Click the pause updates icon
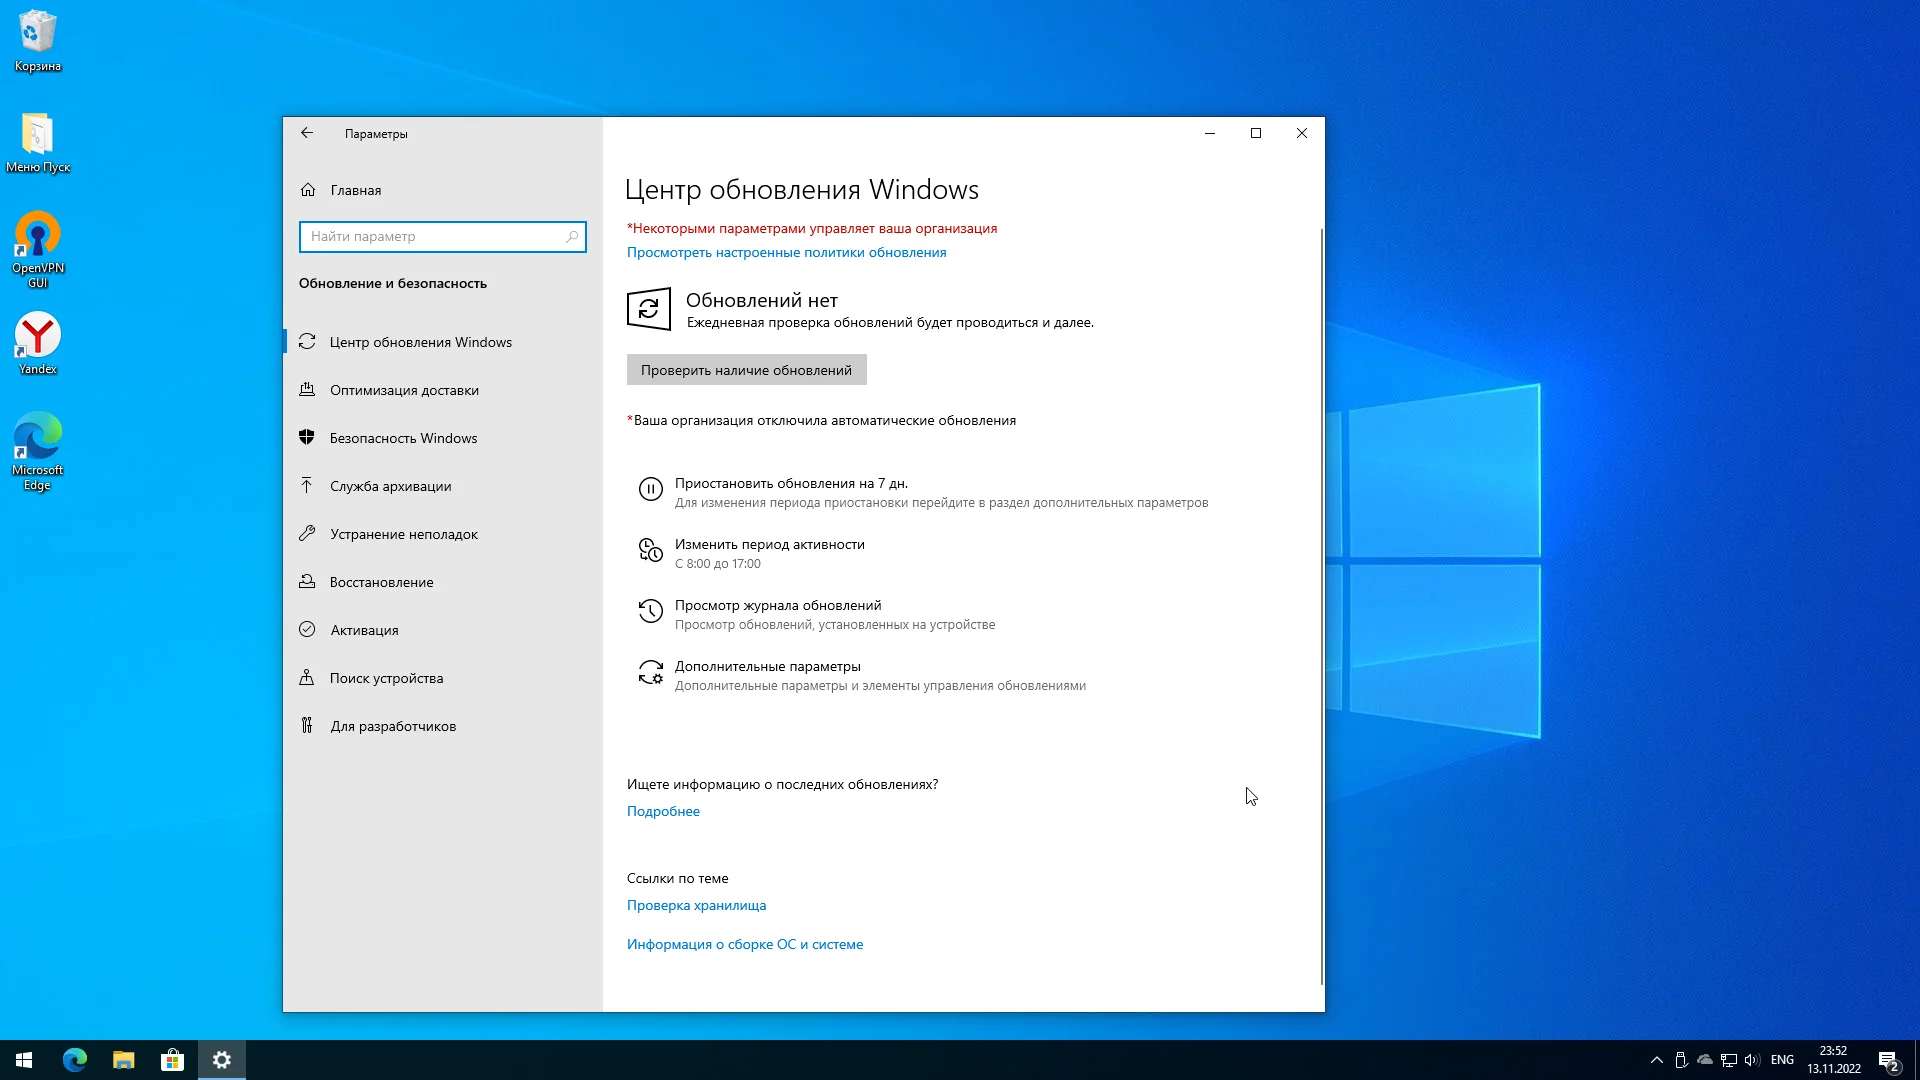This screenshot has width=1920, height=1080. pos(650,489)
